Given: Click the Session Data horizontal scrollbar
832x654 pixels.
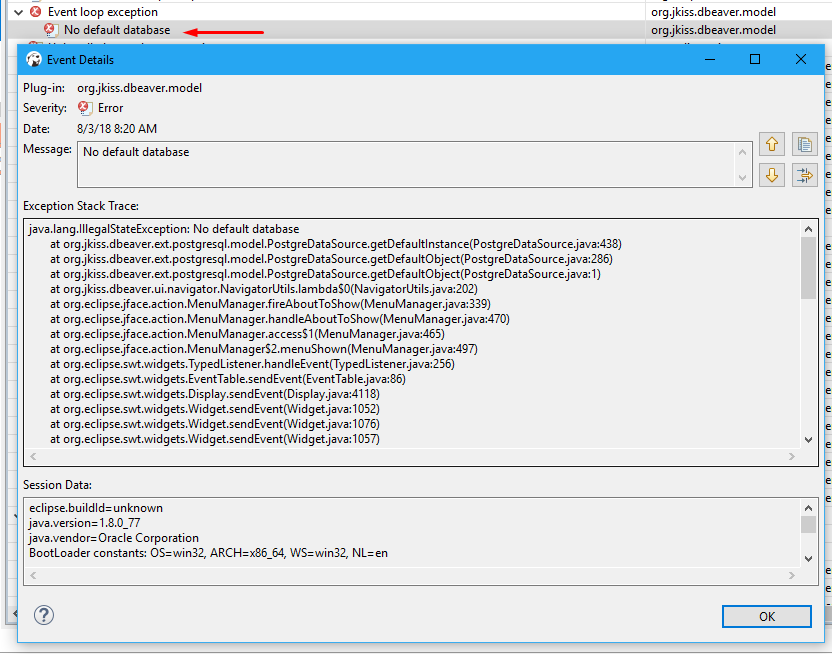Looking at the screenshot, I should click(400, 575).
